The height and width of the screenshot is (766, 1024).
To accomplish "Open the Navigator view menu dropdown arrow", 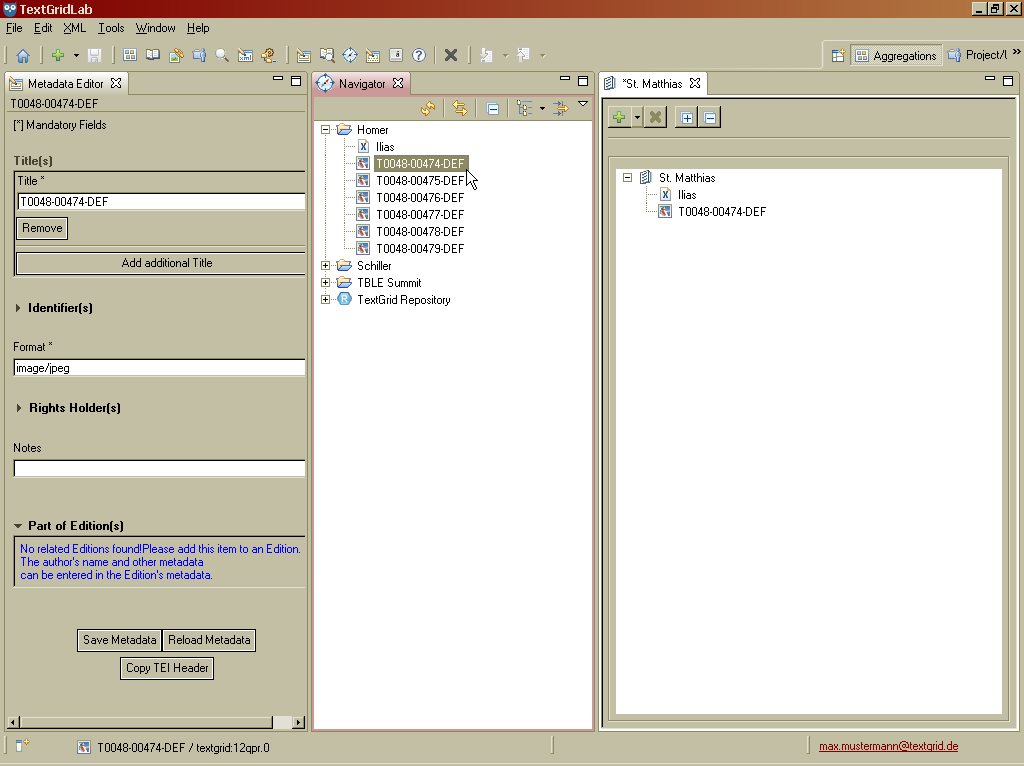I will tap(583, 104).
